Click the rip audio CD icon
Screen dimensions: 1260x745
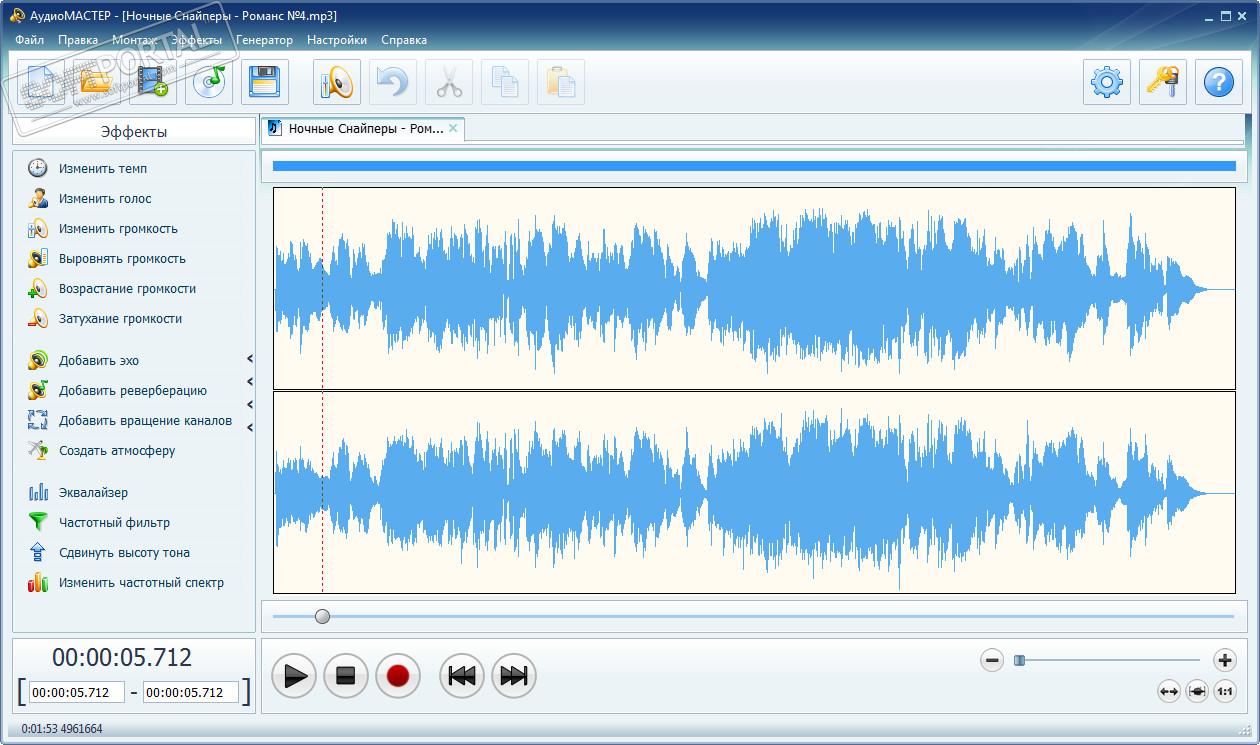pyautogui.click(x=209, y=82)
